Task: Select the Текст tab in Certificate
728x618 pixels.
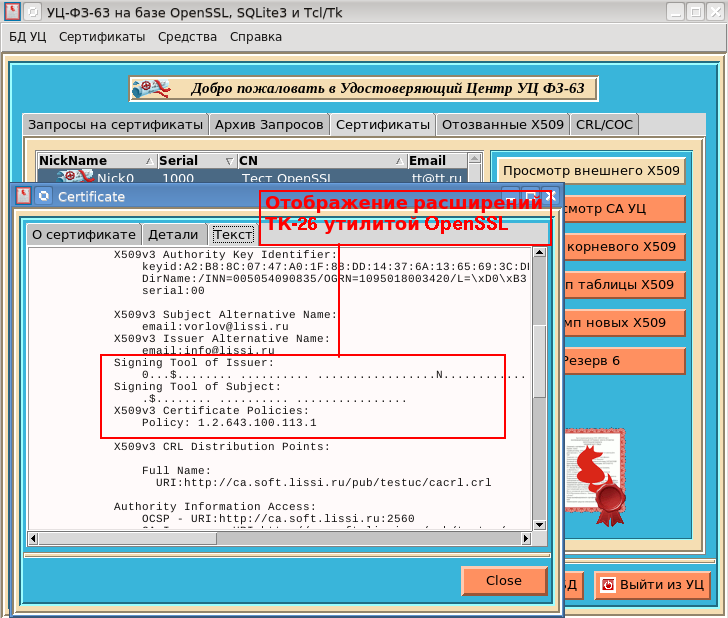Action: pyautogui.click(x=233, y=234)
